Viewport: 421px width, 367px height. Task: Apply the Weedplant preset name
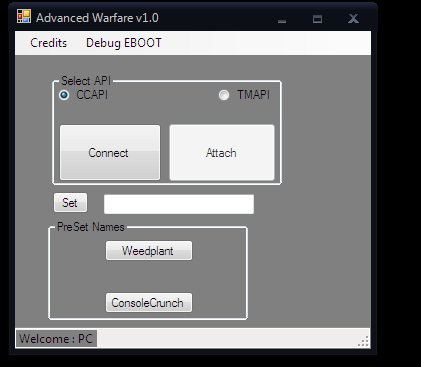[149, 251]
